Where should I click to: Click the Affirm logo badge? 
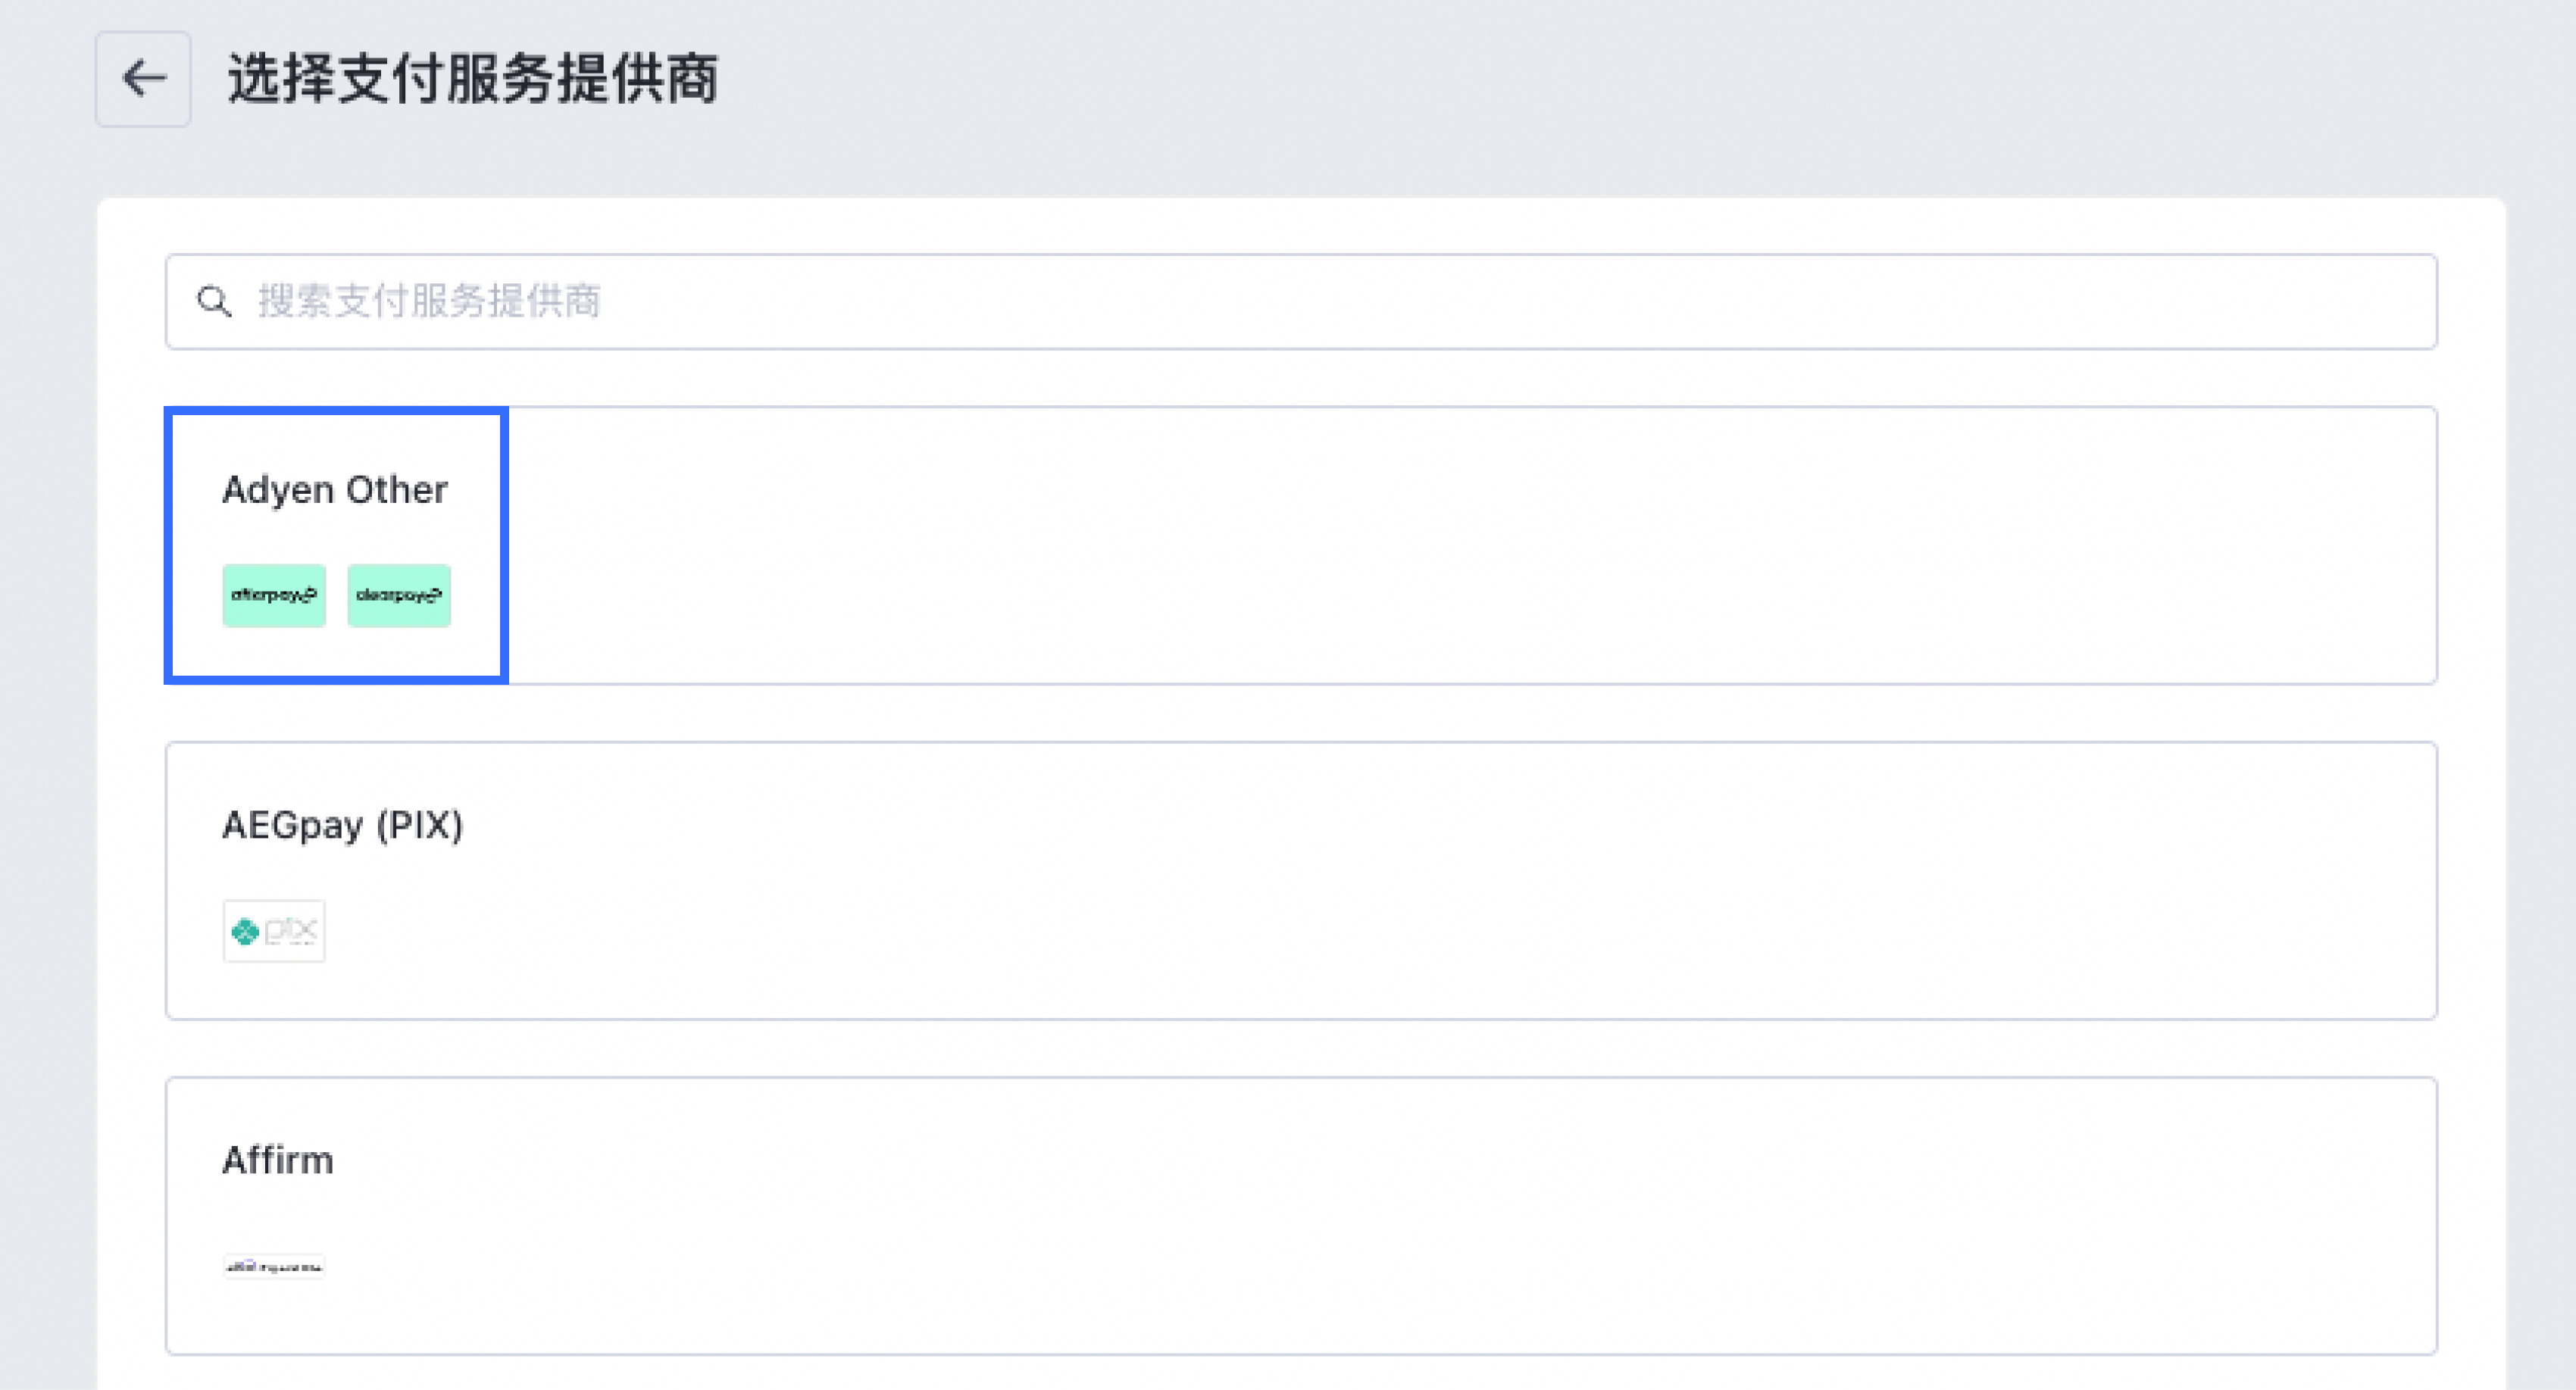[x=274, y=1266]
